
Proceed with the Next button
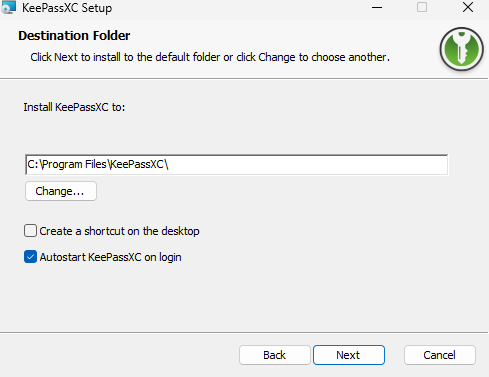tap(349, 355)
